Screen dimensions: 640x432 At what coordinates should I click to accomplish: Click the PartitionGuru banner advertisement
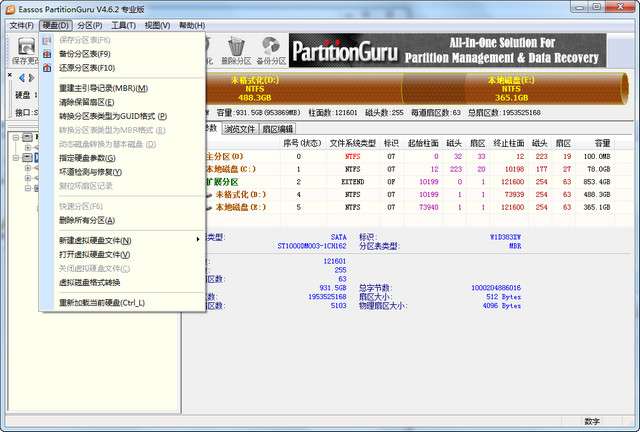click(447, 50)
